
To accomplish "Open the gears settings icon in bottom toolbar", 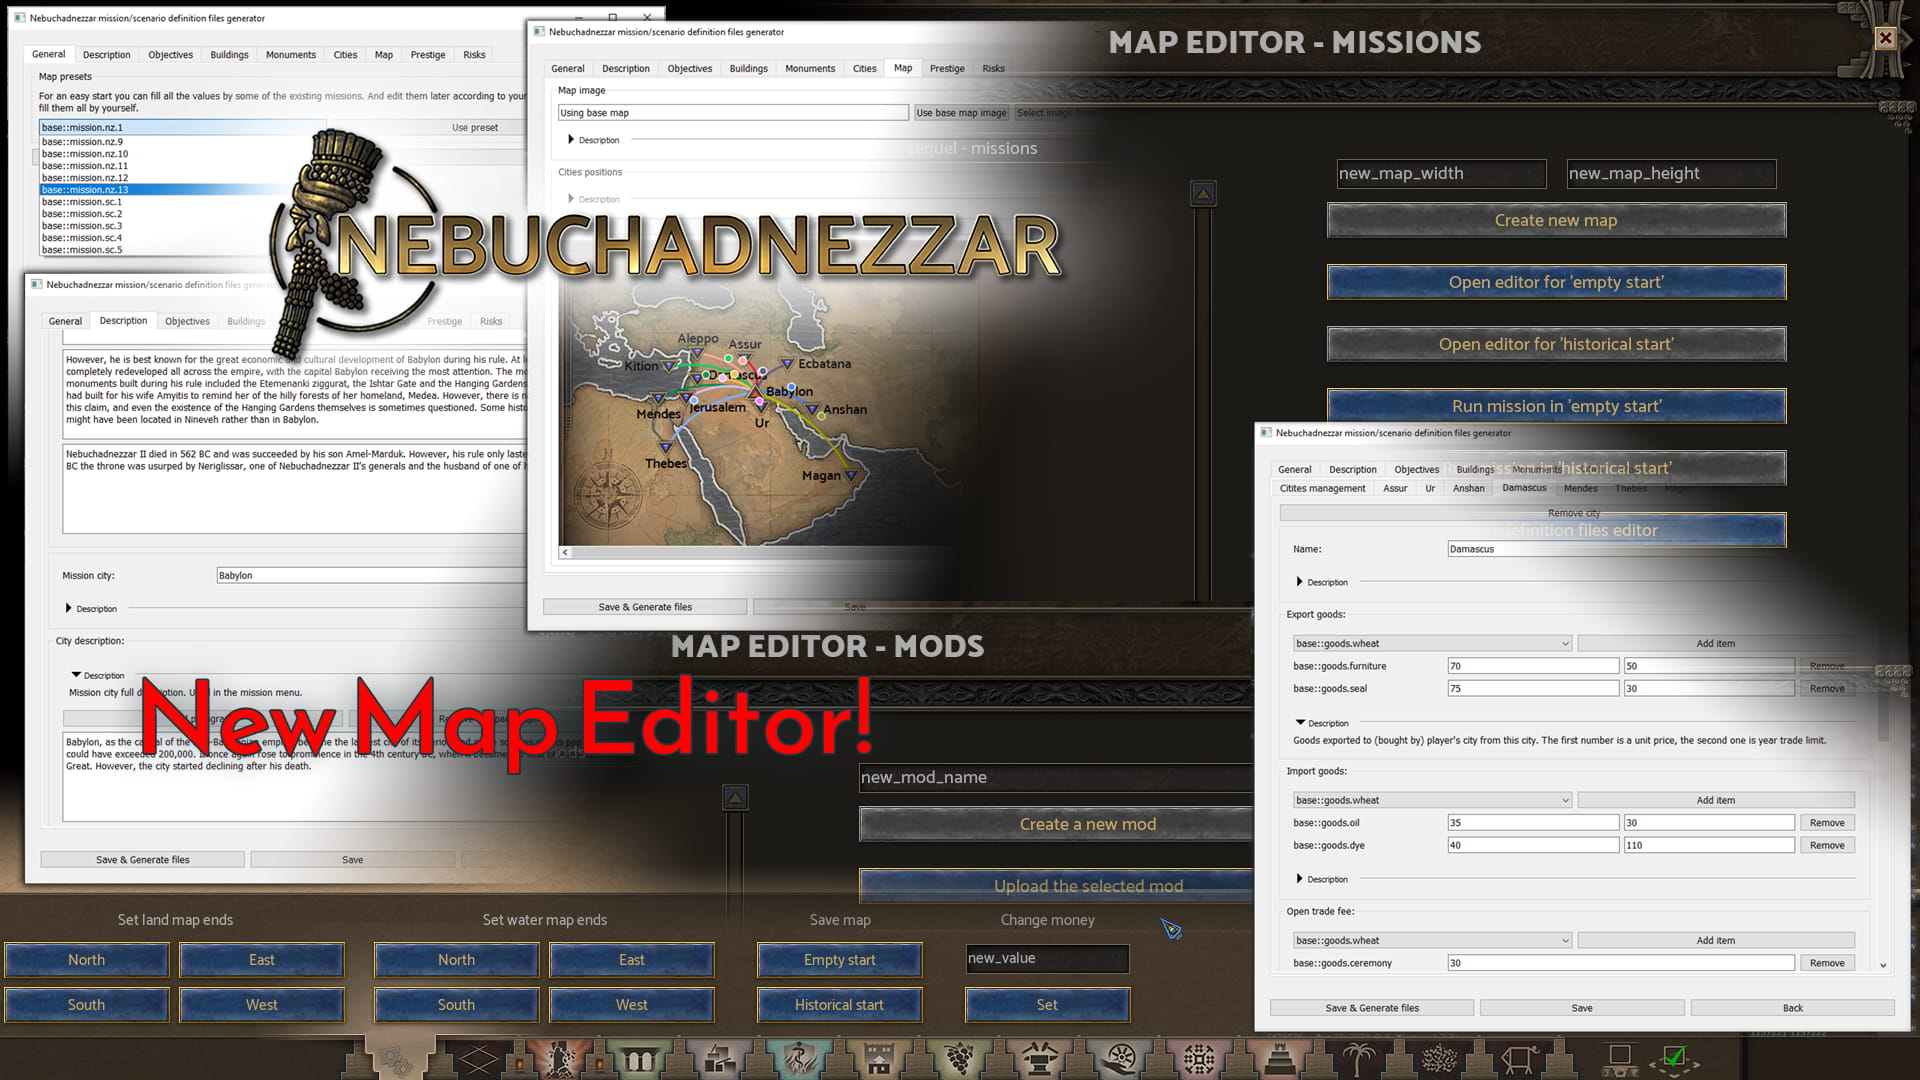I will click(x=398, y=1058).
